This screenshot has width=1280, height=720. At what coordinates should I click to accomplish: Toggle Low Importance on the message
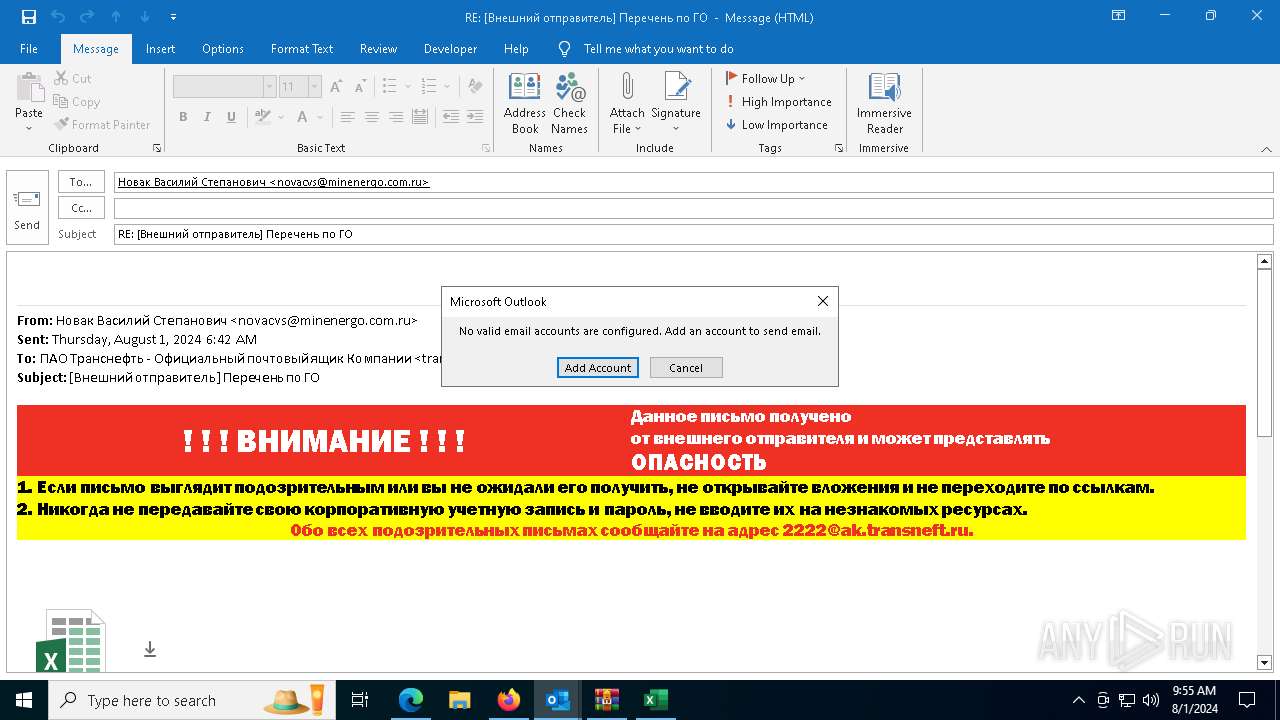point(777,124)
